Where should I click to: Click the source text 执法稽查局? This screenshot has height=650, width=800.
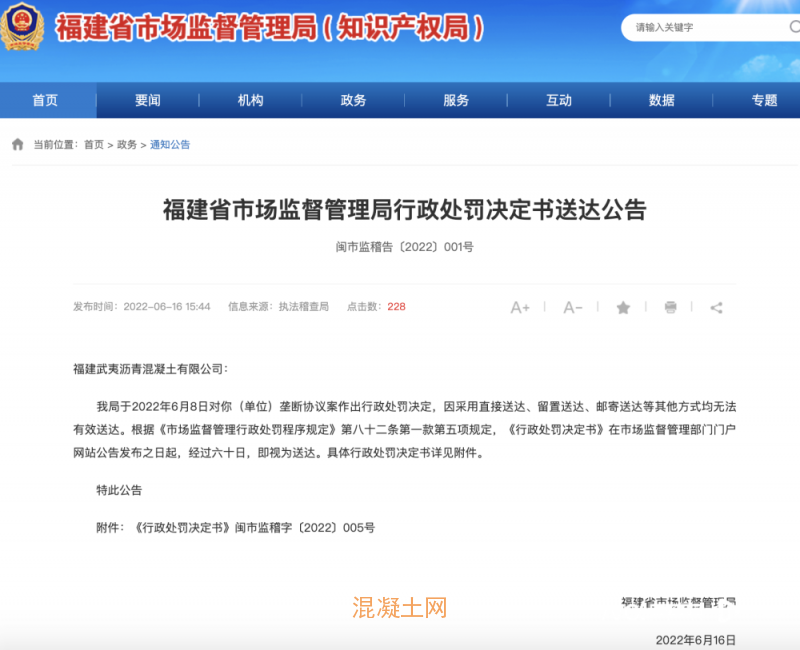tap(304, 307)
